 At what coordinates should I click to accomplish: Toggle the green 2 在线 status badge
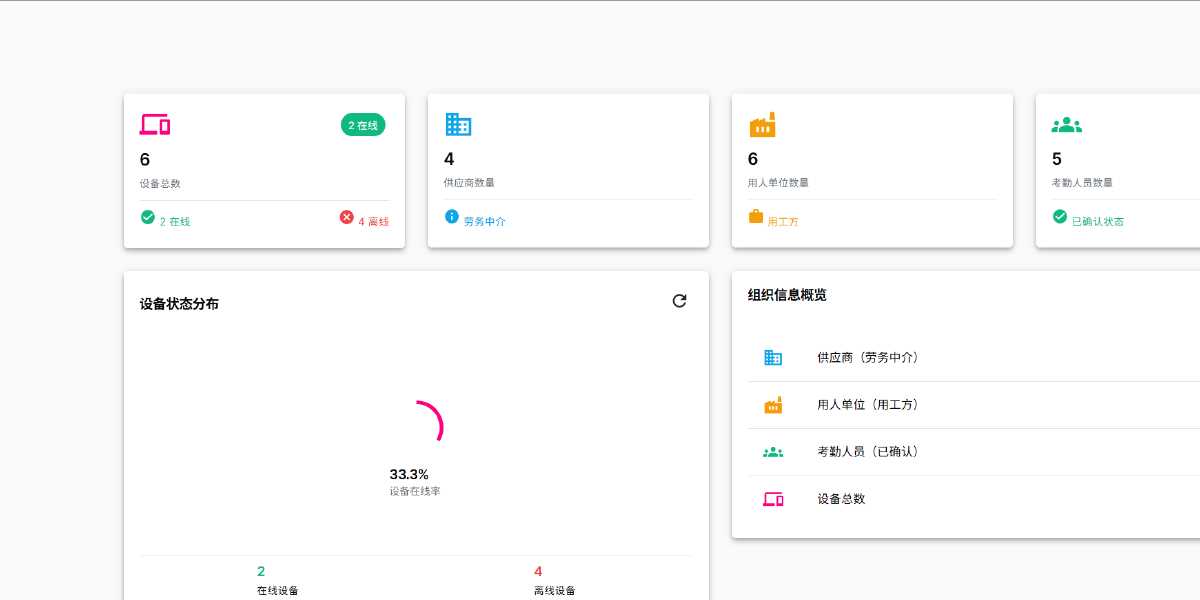[362, 124]
